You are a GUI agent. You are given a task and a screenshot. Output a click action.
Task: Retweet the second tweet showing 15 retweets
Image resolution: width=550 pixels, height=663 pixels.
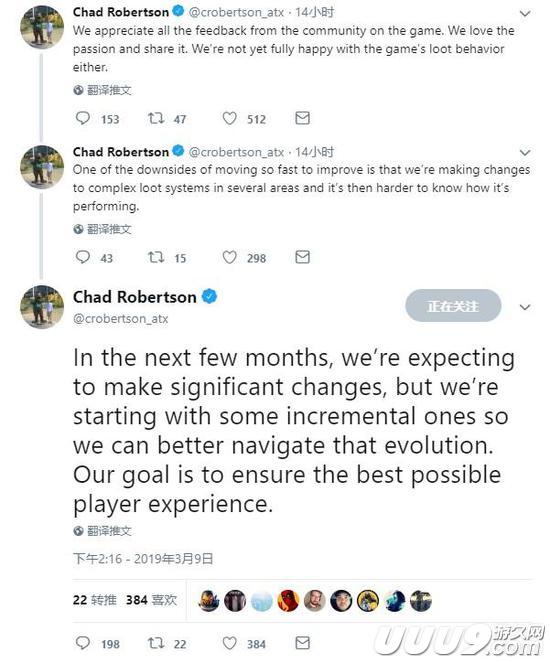(156, 257)
